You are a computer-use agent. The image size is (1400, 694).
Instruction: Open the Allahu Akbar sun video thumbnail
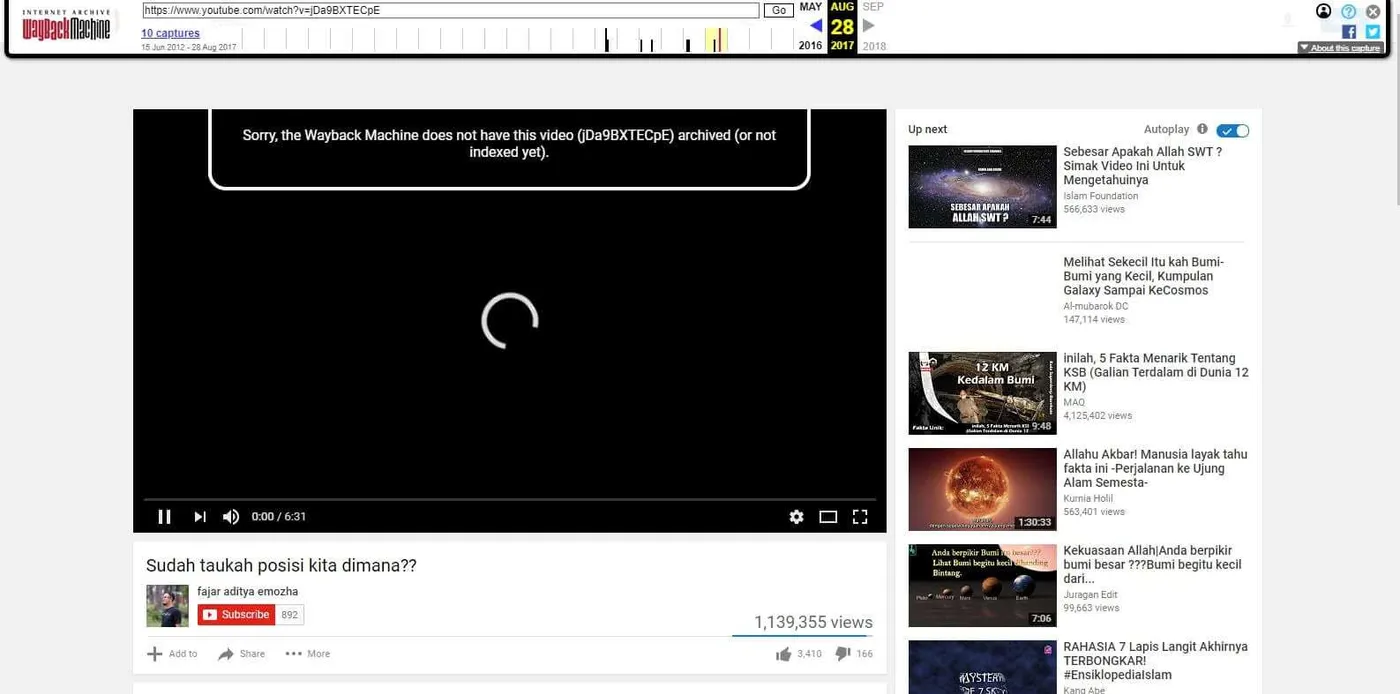982,489
